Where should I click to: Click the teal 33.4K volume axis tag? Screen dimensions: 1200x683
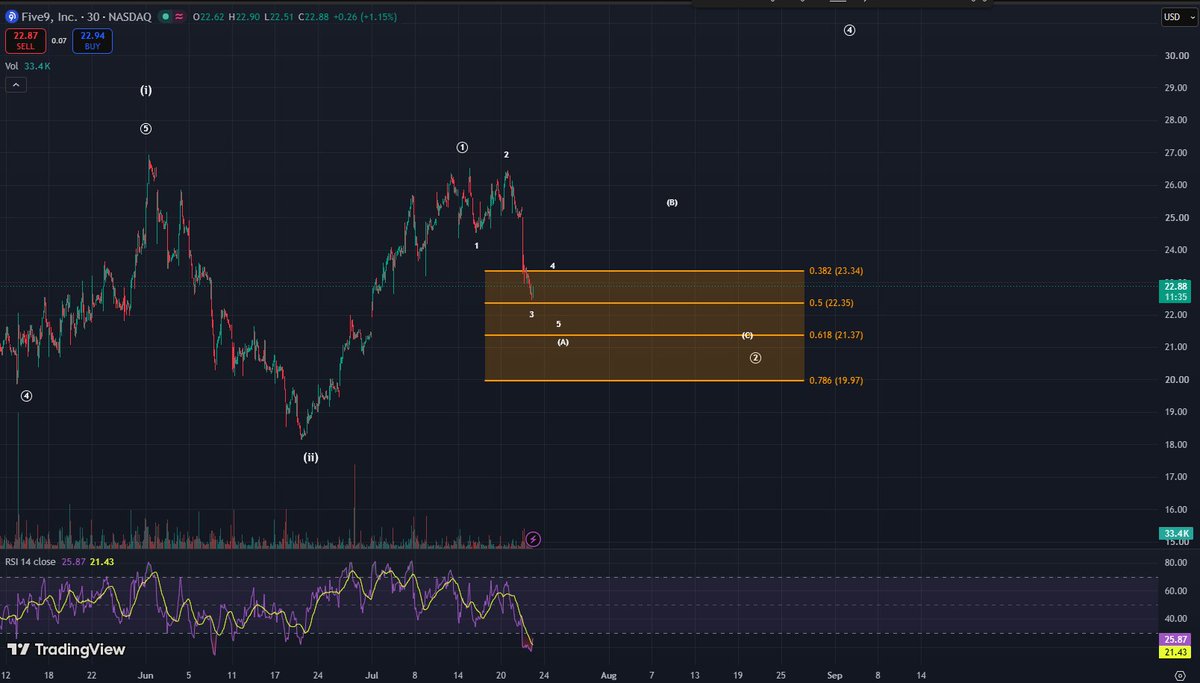tap(1174, 534)
